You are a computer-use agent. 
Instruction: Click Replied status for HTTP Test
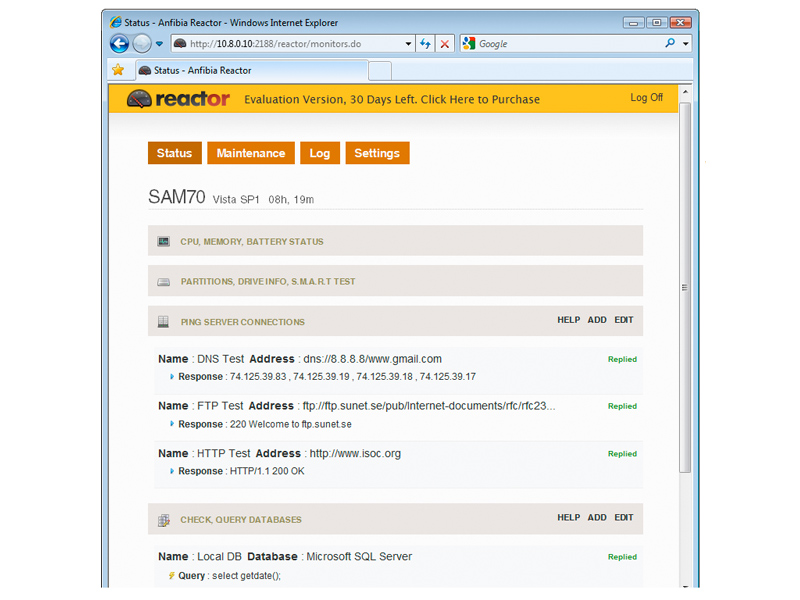point(622,454)
